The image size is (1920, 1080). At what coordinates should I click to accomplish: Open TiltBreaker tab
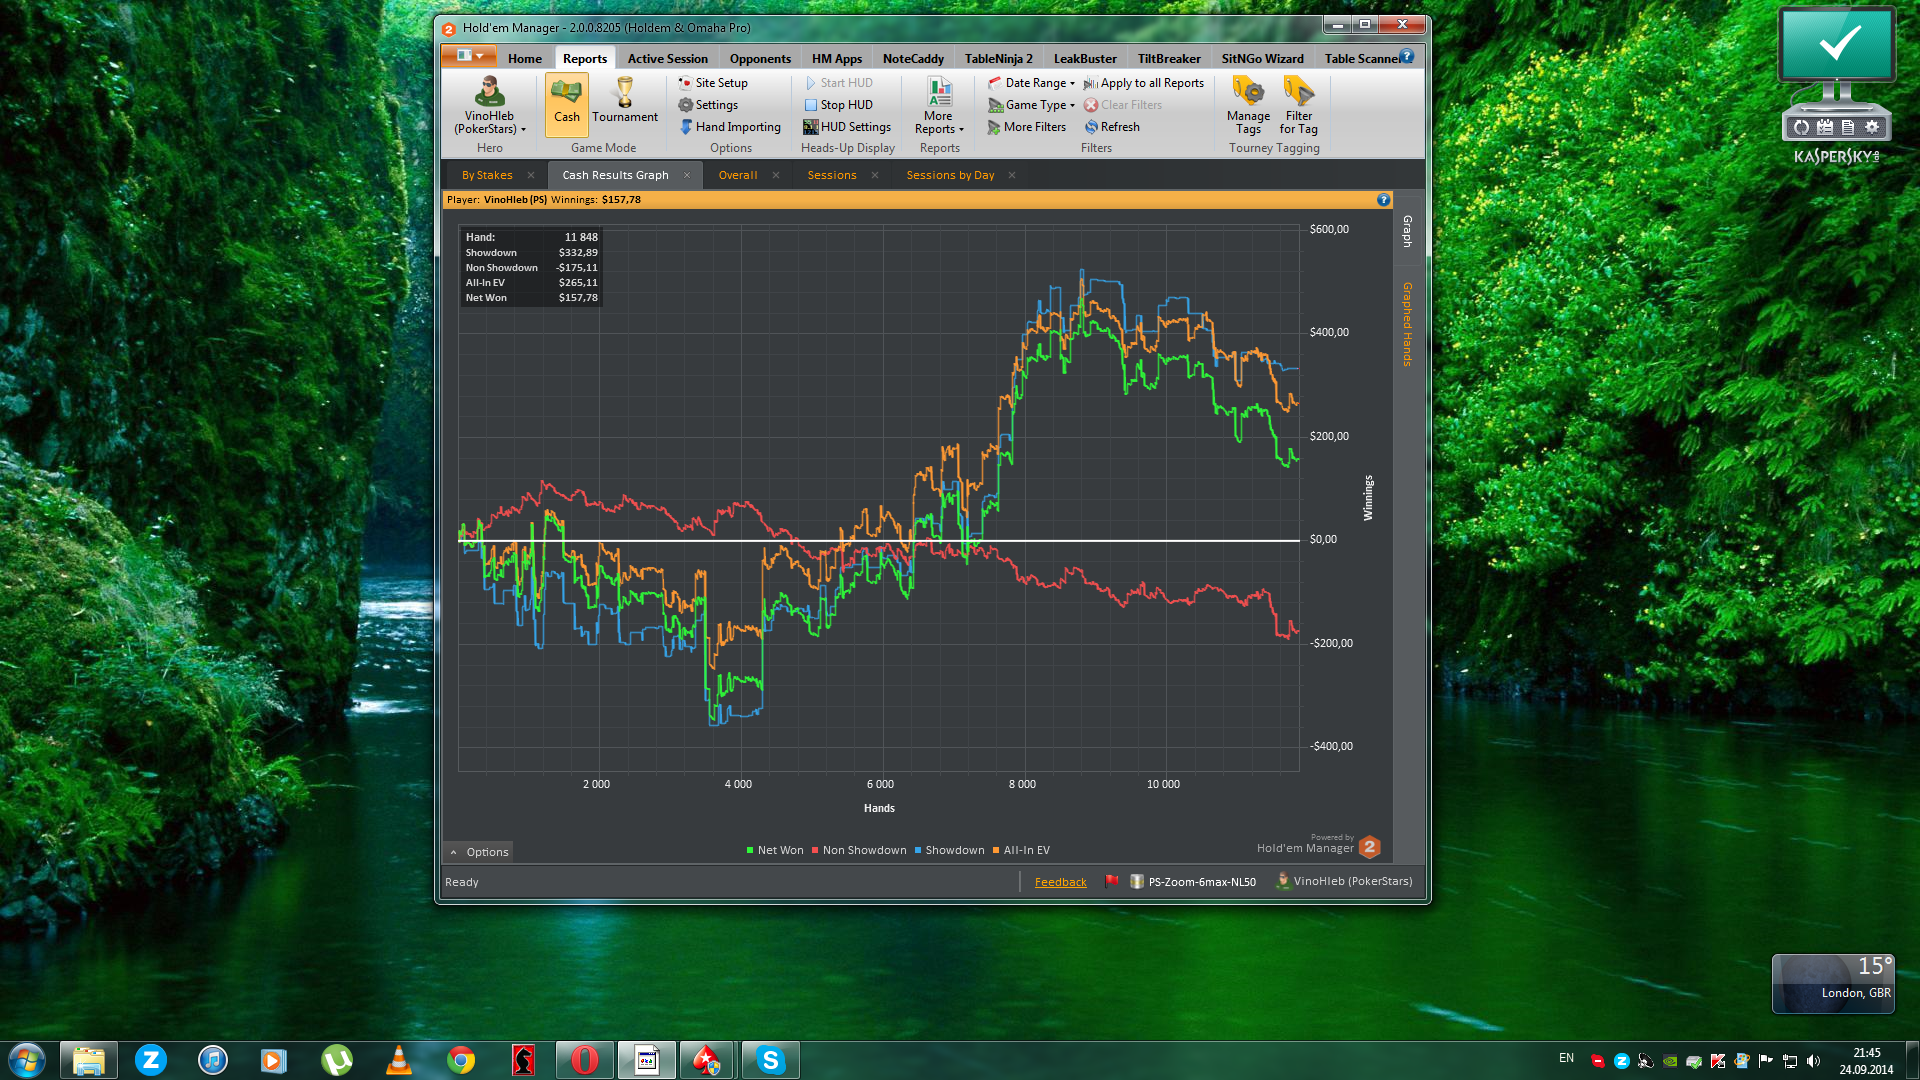point(1169,59)
